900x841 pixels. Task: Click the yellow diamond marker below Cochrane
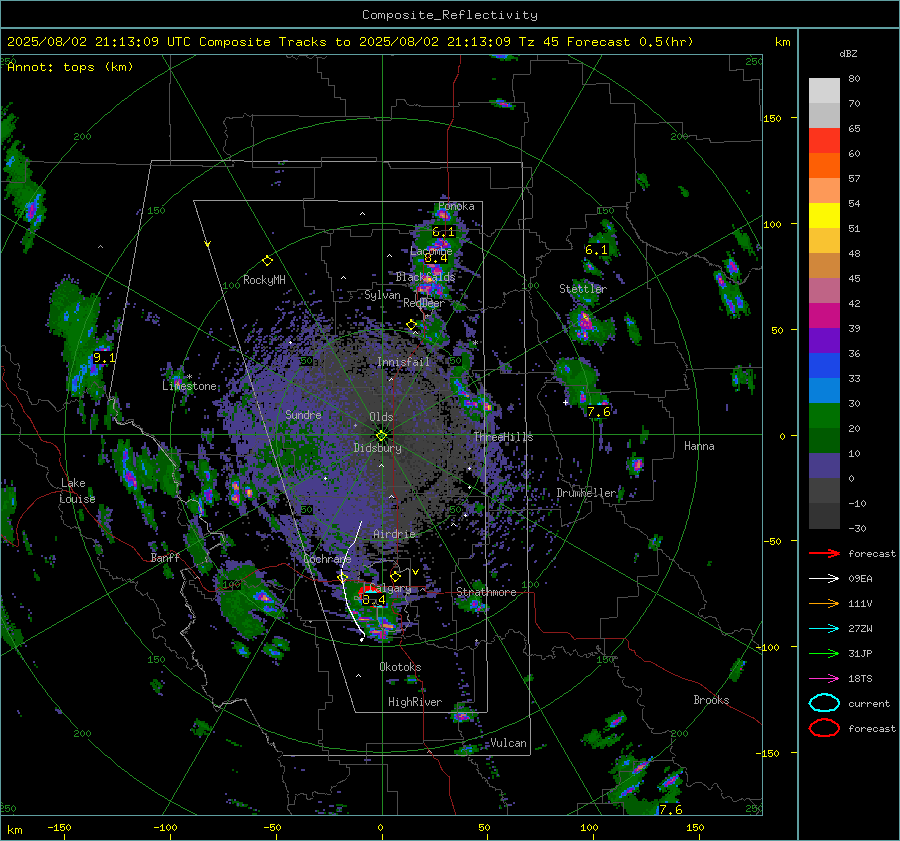tap(342, 577)
